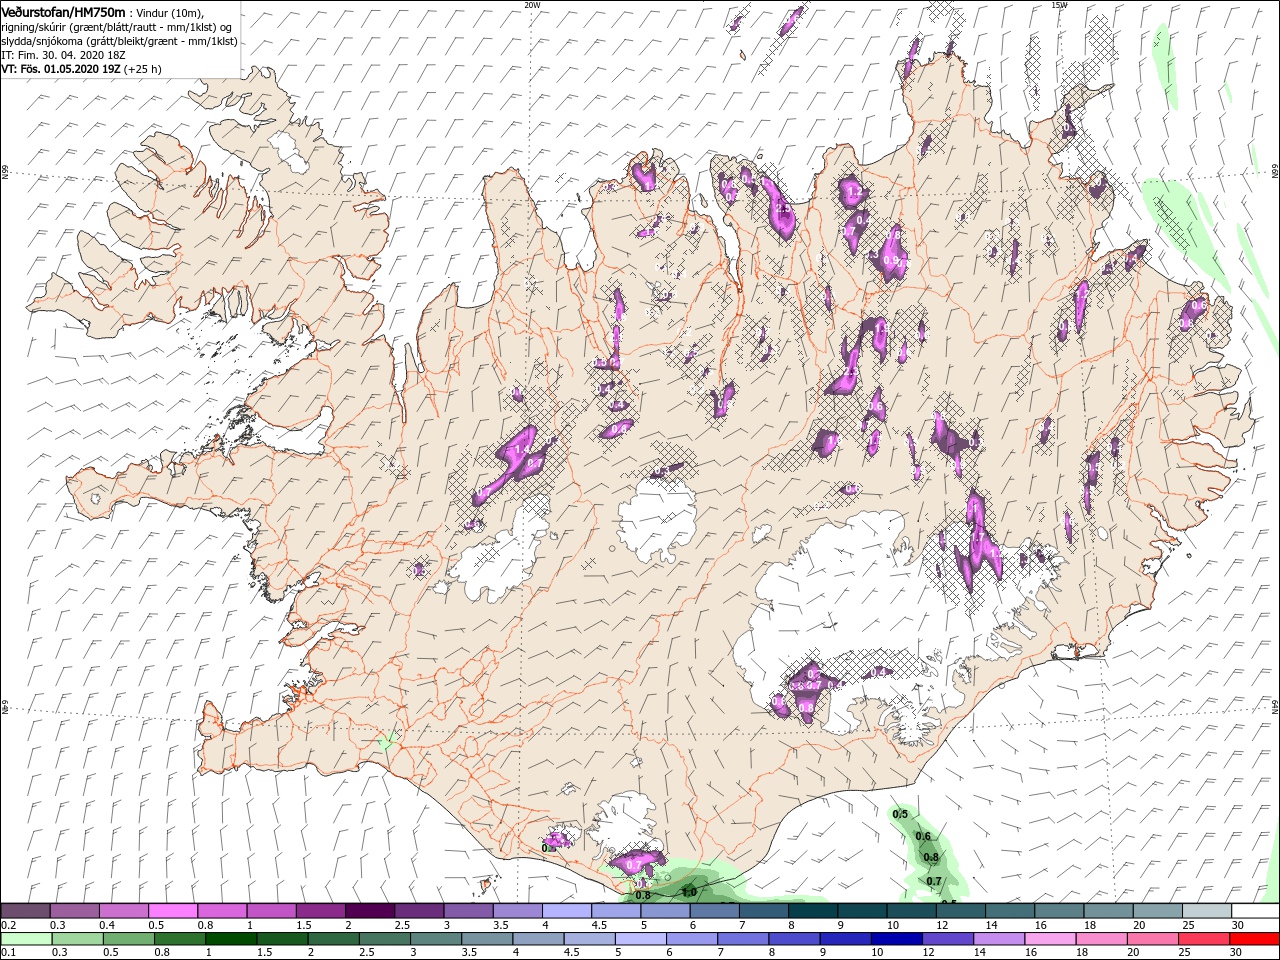Click the pale green 0.1 swatch in bottom legend
Image resolution: width=1280 pixels, height=960 pixels.
point(26,939)
